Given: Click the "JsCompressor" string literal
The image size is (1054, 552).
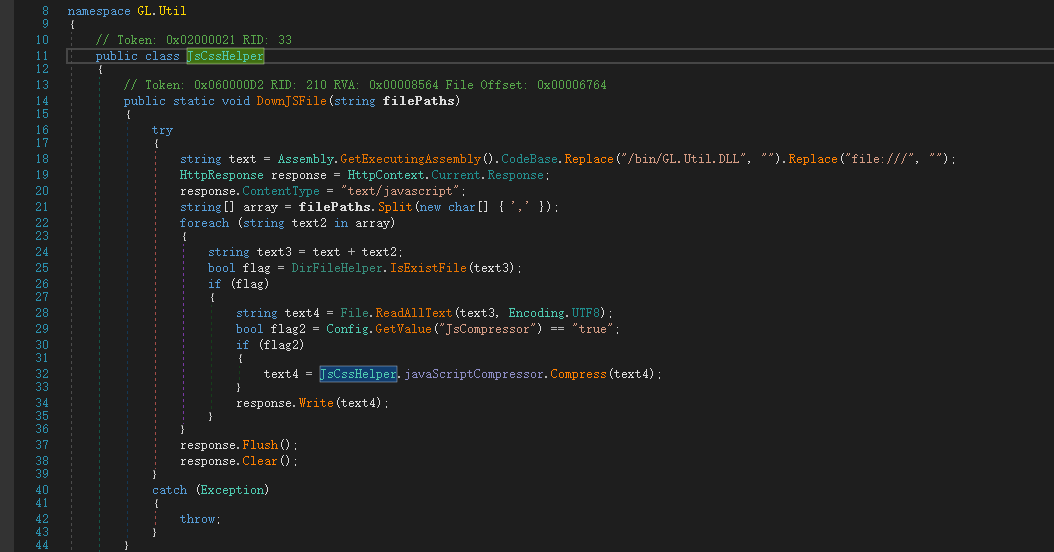Looking at the screenshot, I should [x=487, y=329].
